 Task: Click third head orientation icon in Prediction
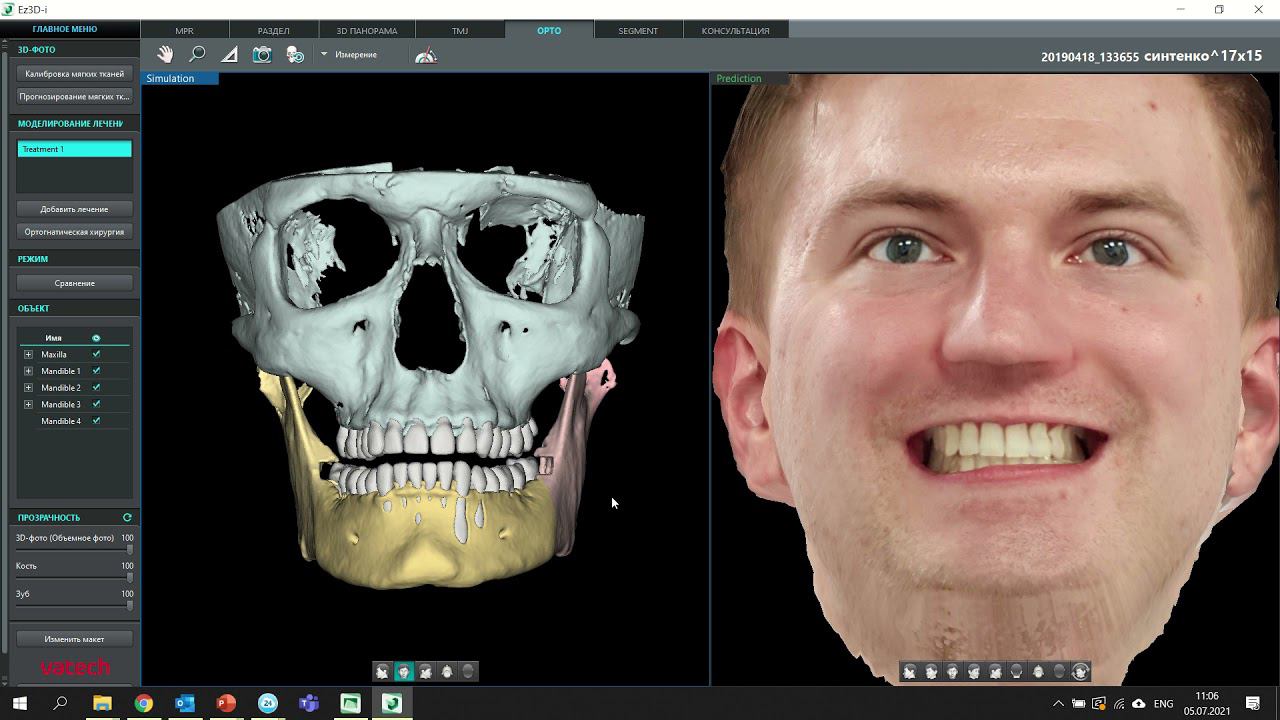point(952,672)
